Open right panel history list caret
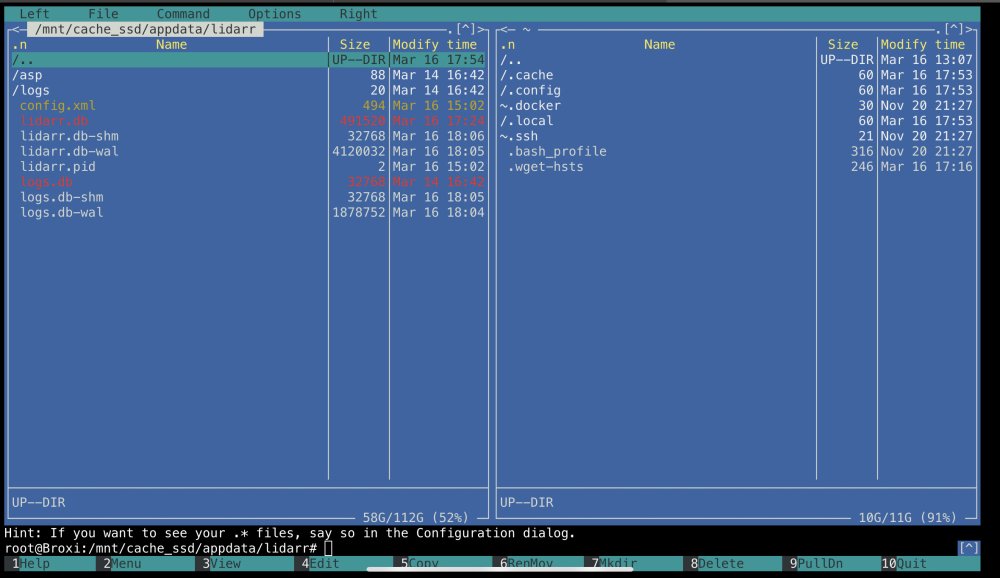Image resolution: width=1000 pixels, height=578 pixels. tap(954, 29)
